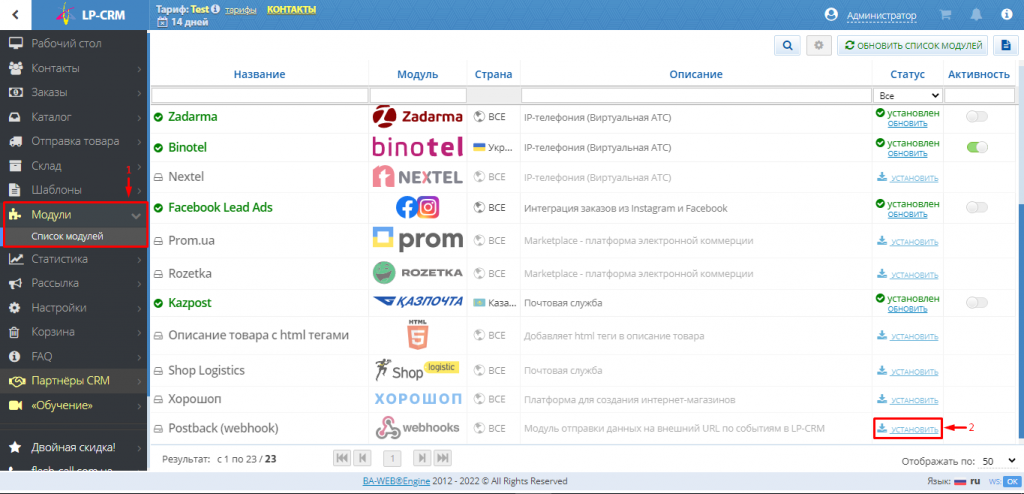Open the gear settings button in toolbar

[x=819, y=46]
